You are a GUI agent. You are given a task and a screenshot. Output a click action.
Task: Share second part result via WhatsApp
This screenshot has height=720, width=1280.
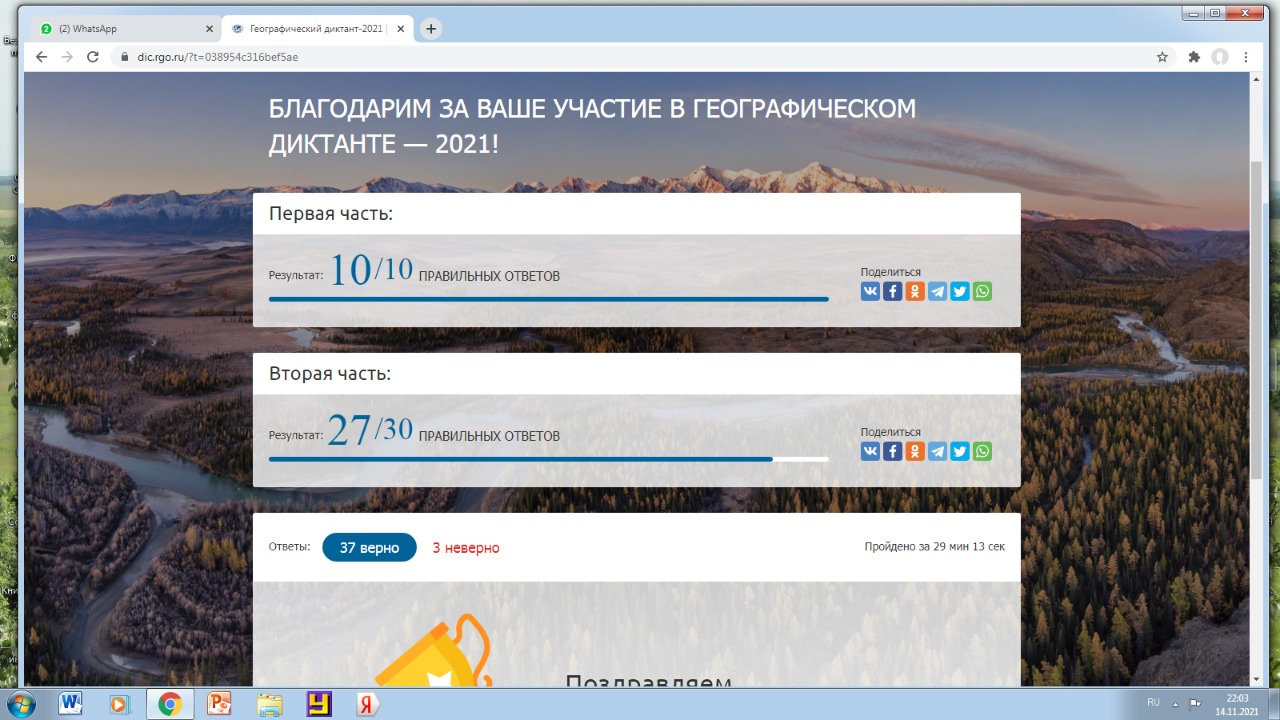(982, 451)
